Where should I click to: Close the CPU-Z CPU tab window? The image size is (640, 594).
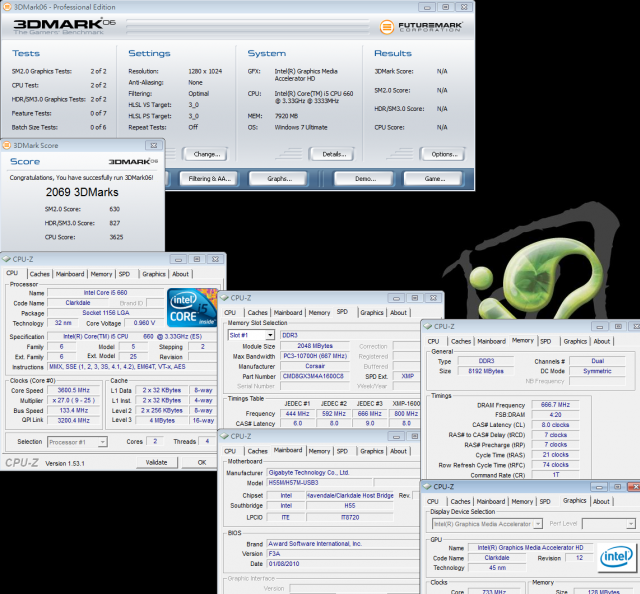(216, 259)
